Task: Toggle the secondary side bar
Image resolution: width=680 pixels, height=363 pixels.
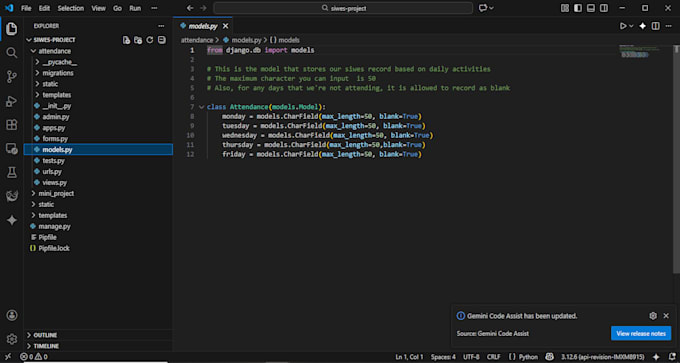Action: pyautogui.click(x=604, y=8)
